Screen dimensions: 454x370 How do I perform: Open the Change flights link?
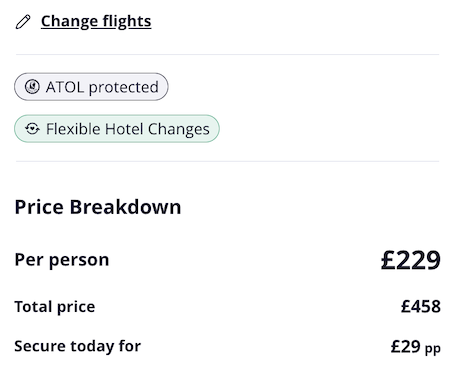pos(96,22)
